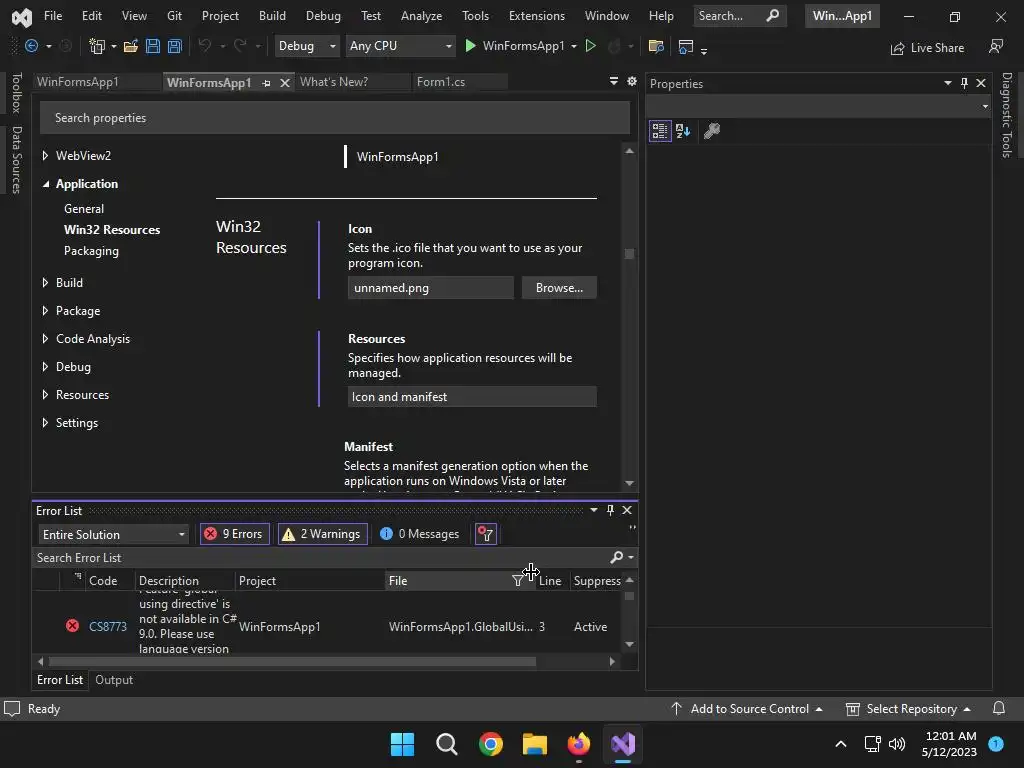Click the Undo arrow icon
The image size is (1024, 768).
pos(204,46)
